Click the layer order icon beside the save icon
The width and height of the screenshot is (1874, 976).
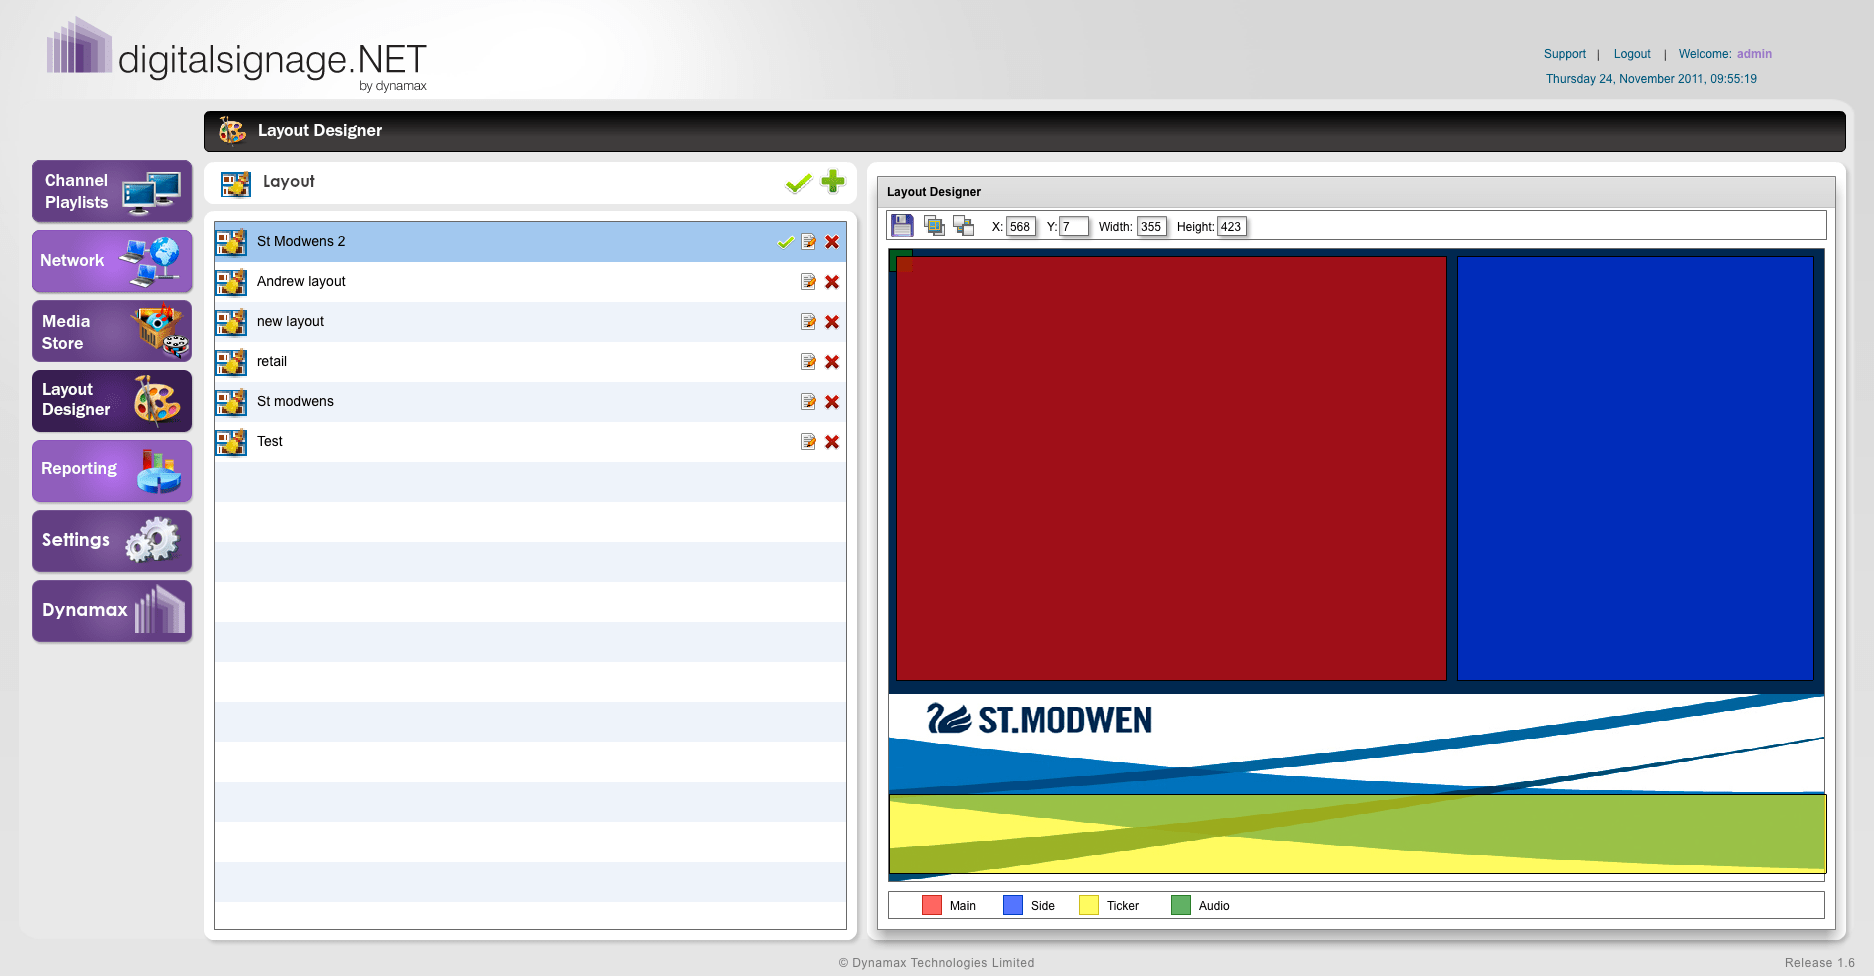click(x=935, y=226)
